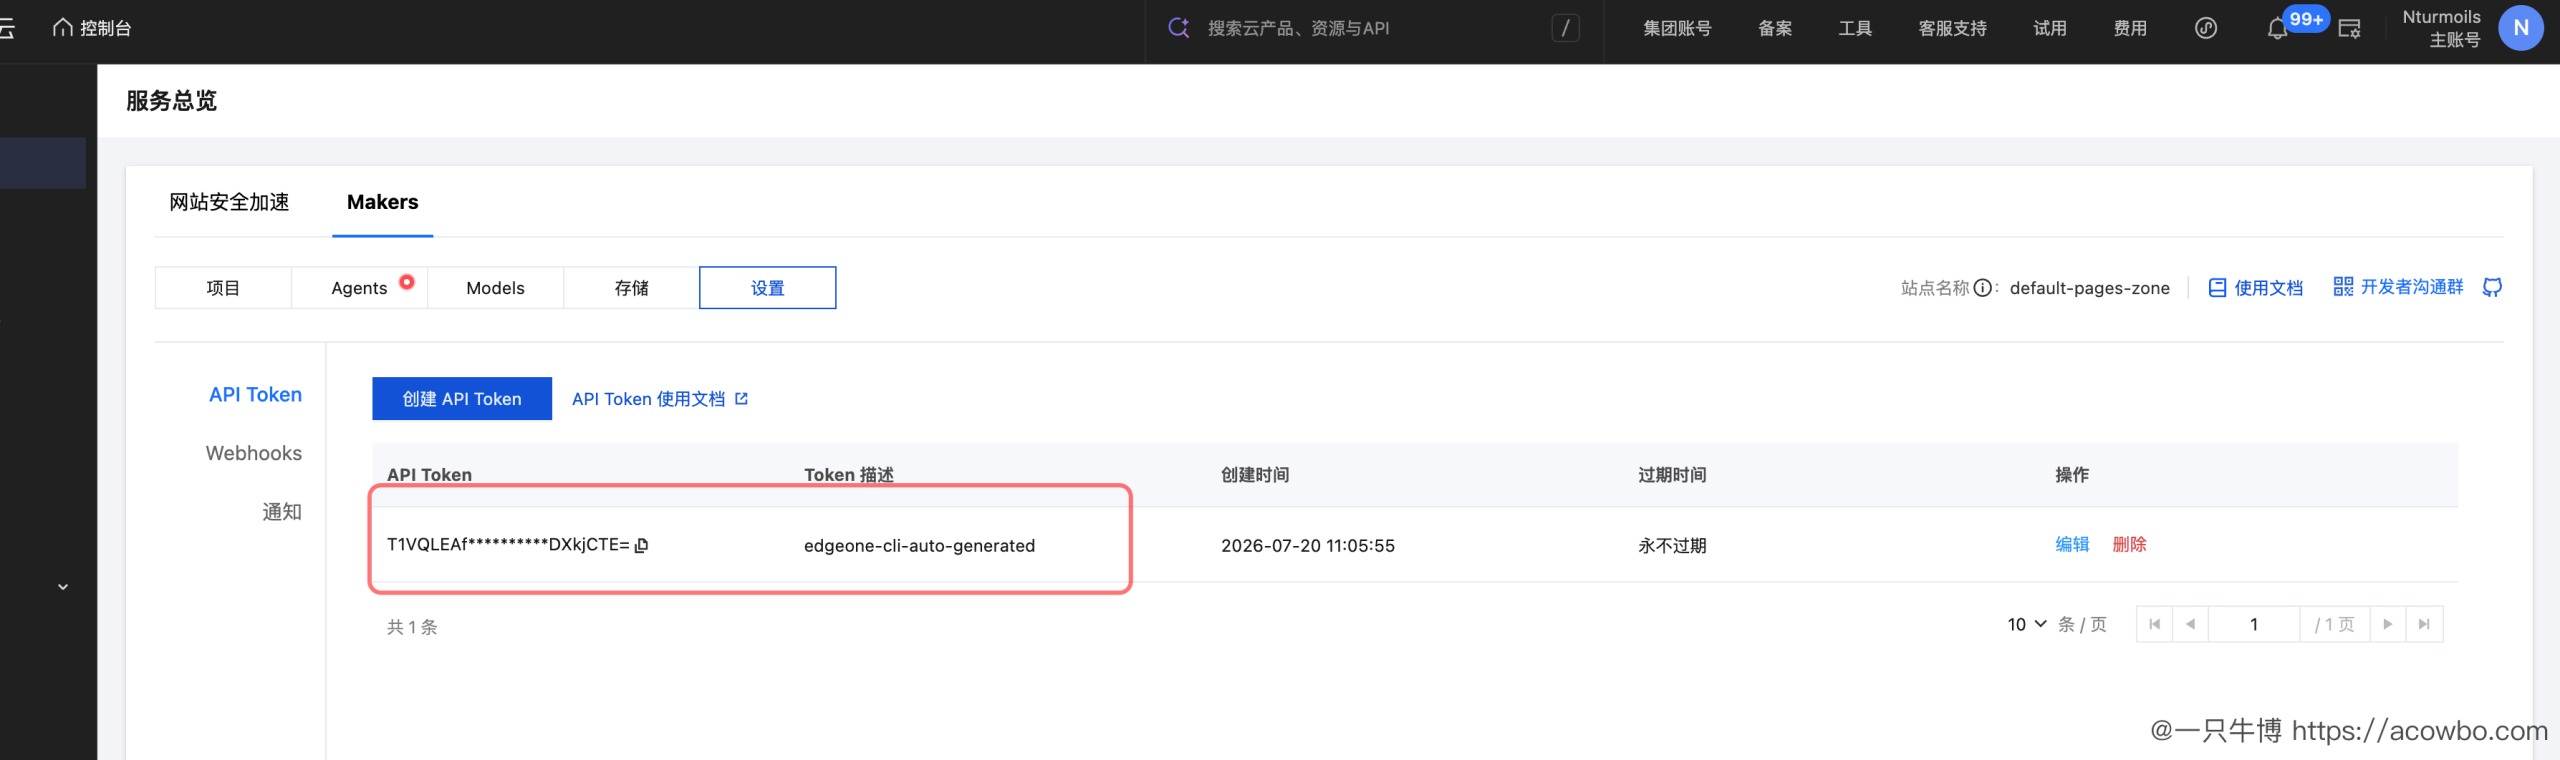This screenshot has width=2560, height=760.
Task: Click the slash shortcut key icon in search
Action: 1566,28
